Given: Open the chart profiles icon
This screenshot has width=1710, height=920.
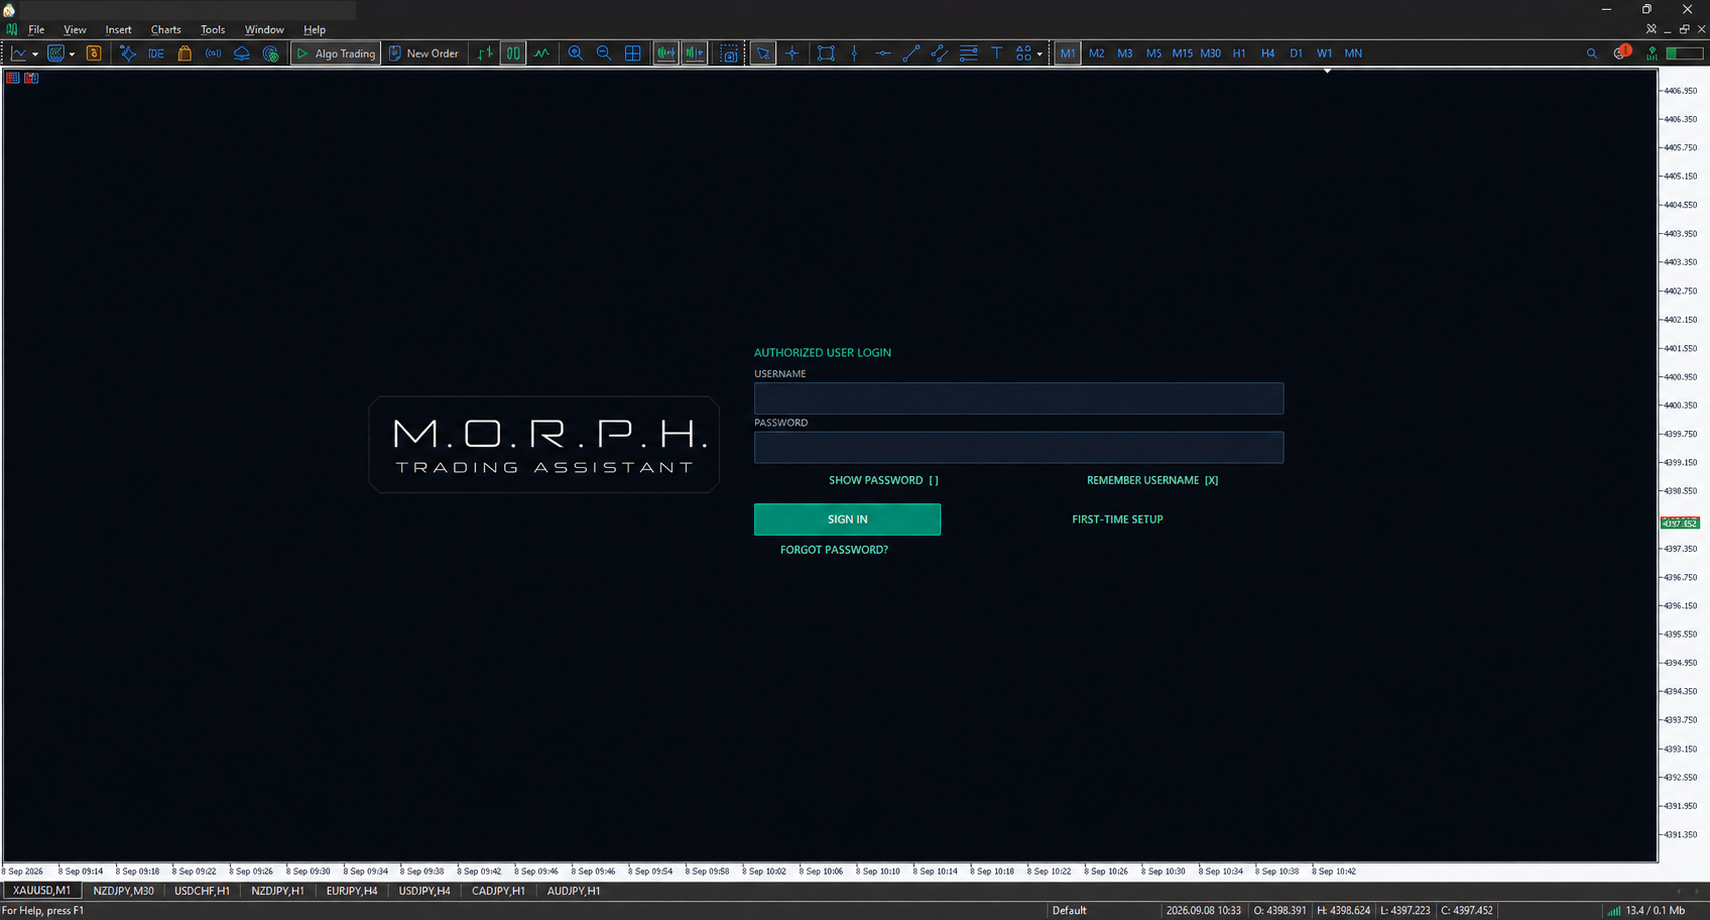Looking at the screenshot, I should pyautogui.click(x=56, y=53).
